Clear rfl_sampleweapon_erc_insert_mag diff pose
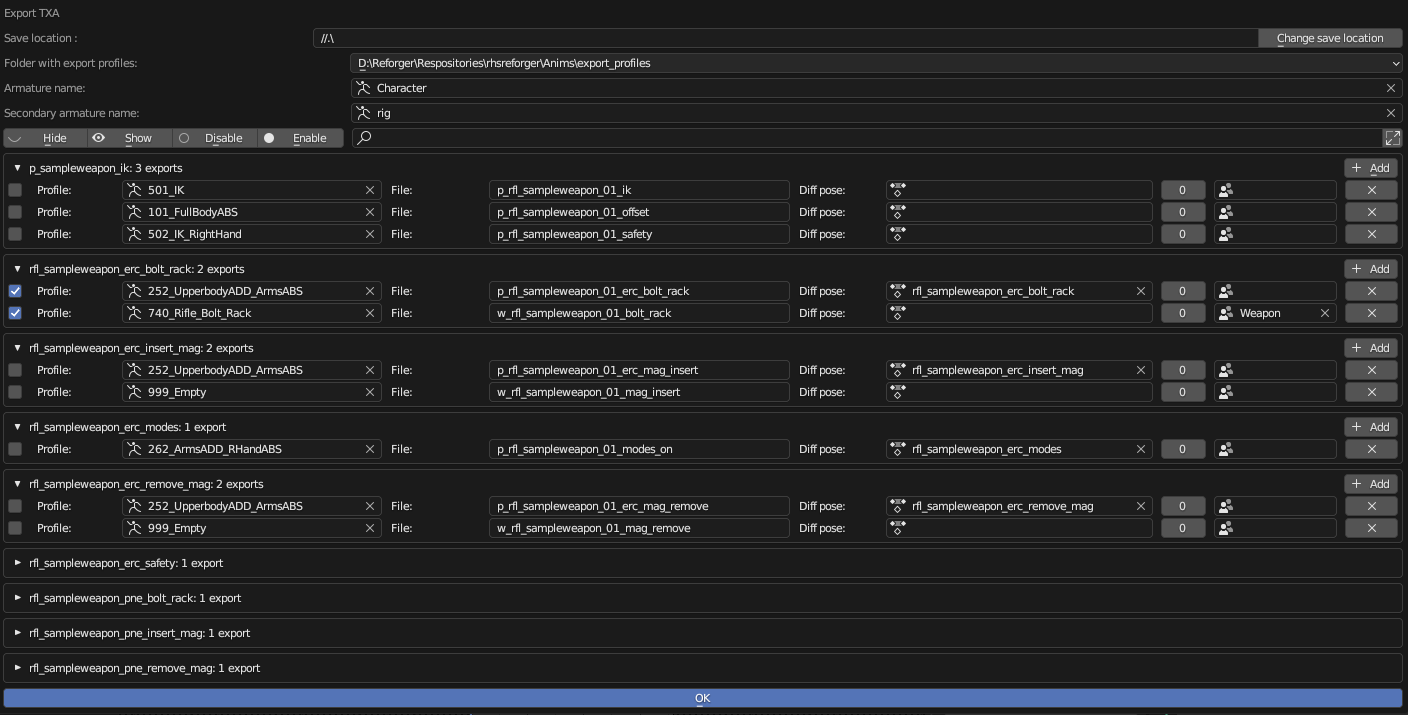The width and height of the screenshot is (1408, 715). (1141, 370)
